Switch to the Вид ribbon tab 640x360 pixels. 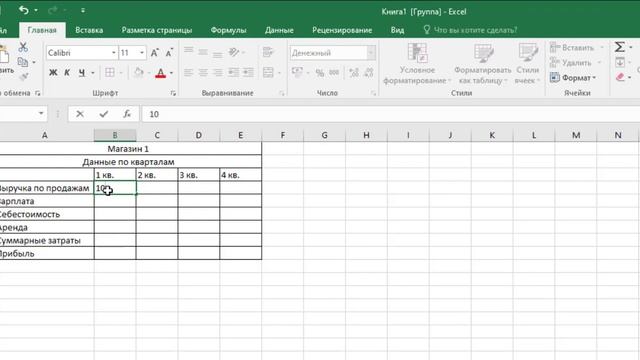(397, 30)
